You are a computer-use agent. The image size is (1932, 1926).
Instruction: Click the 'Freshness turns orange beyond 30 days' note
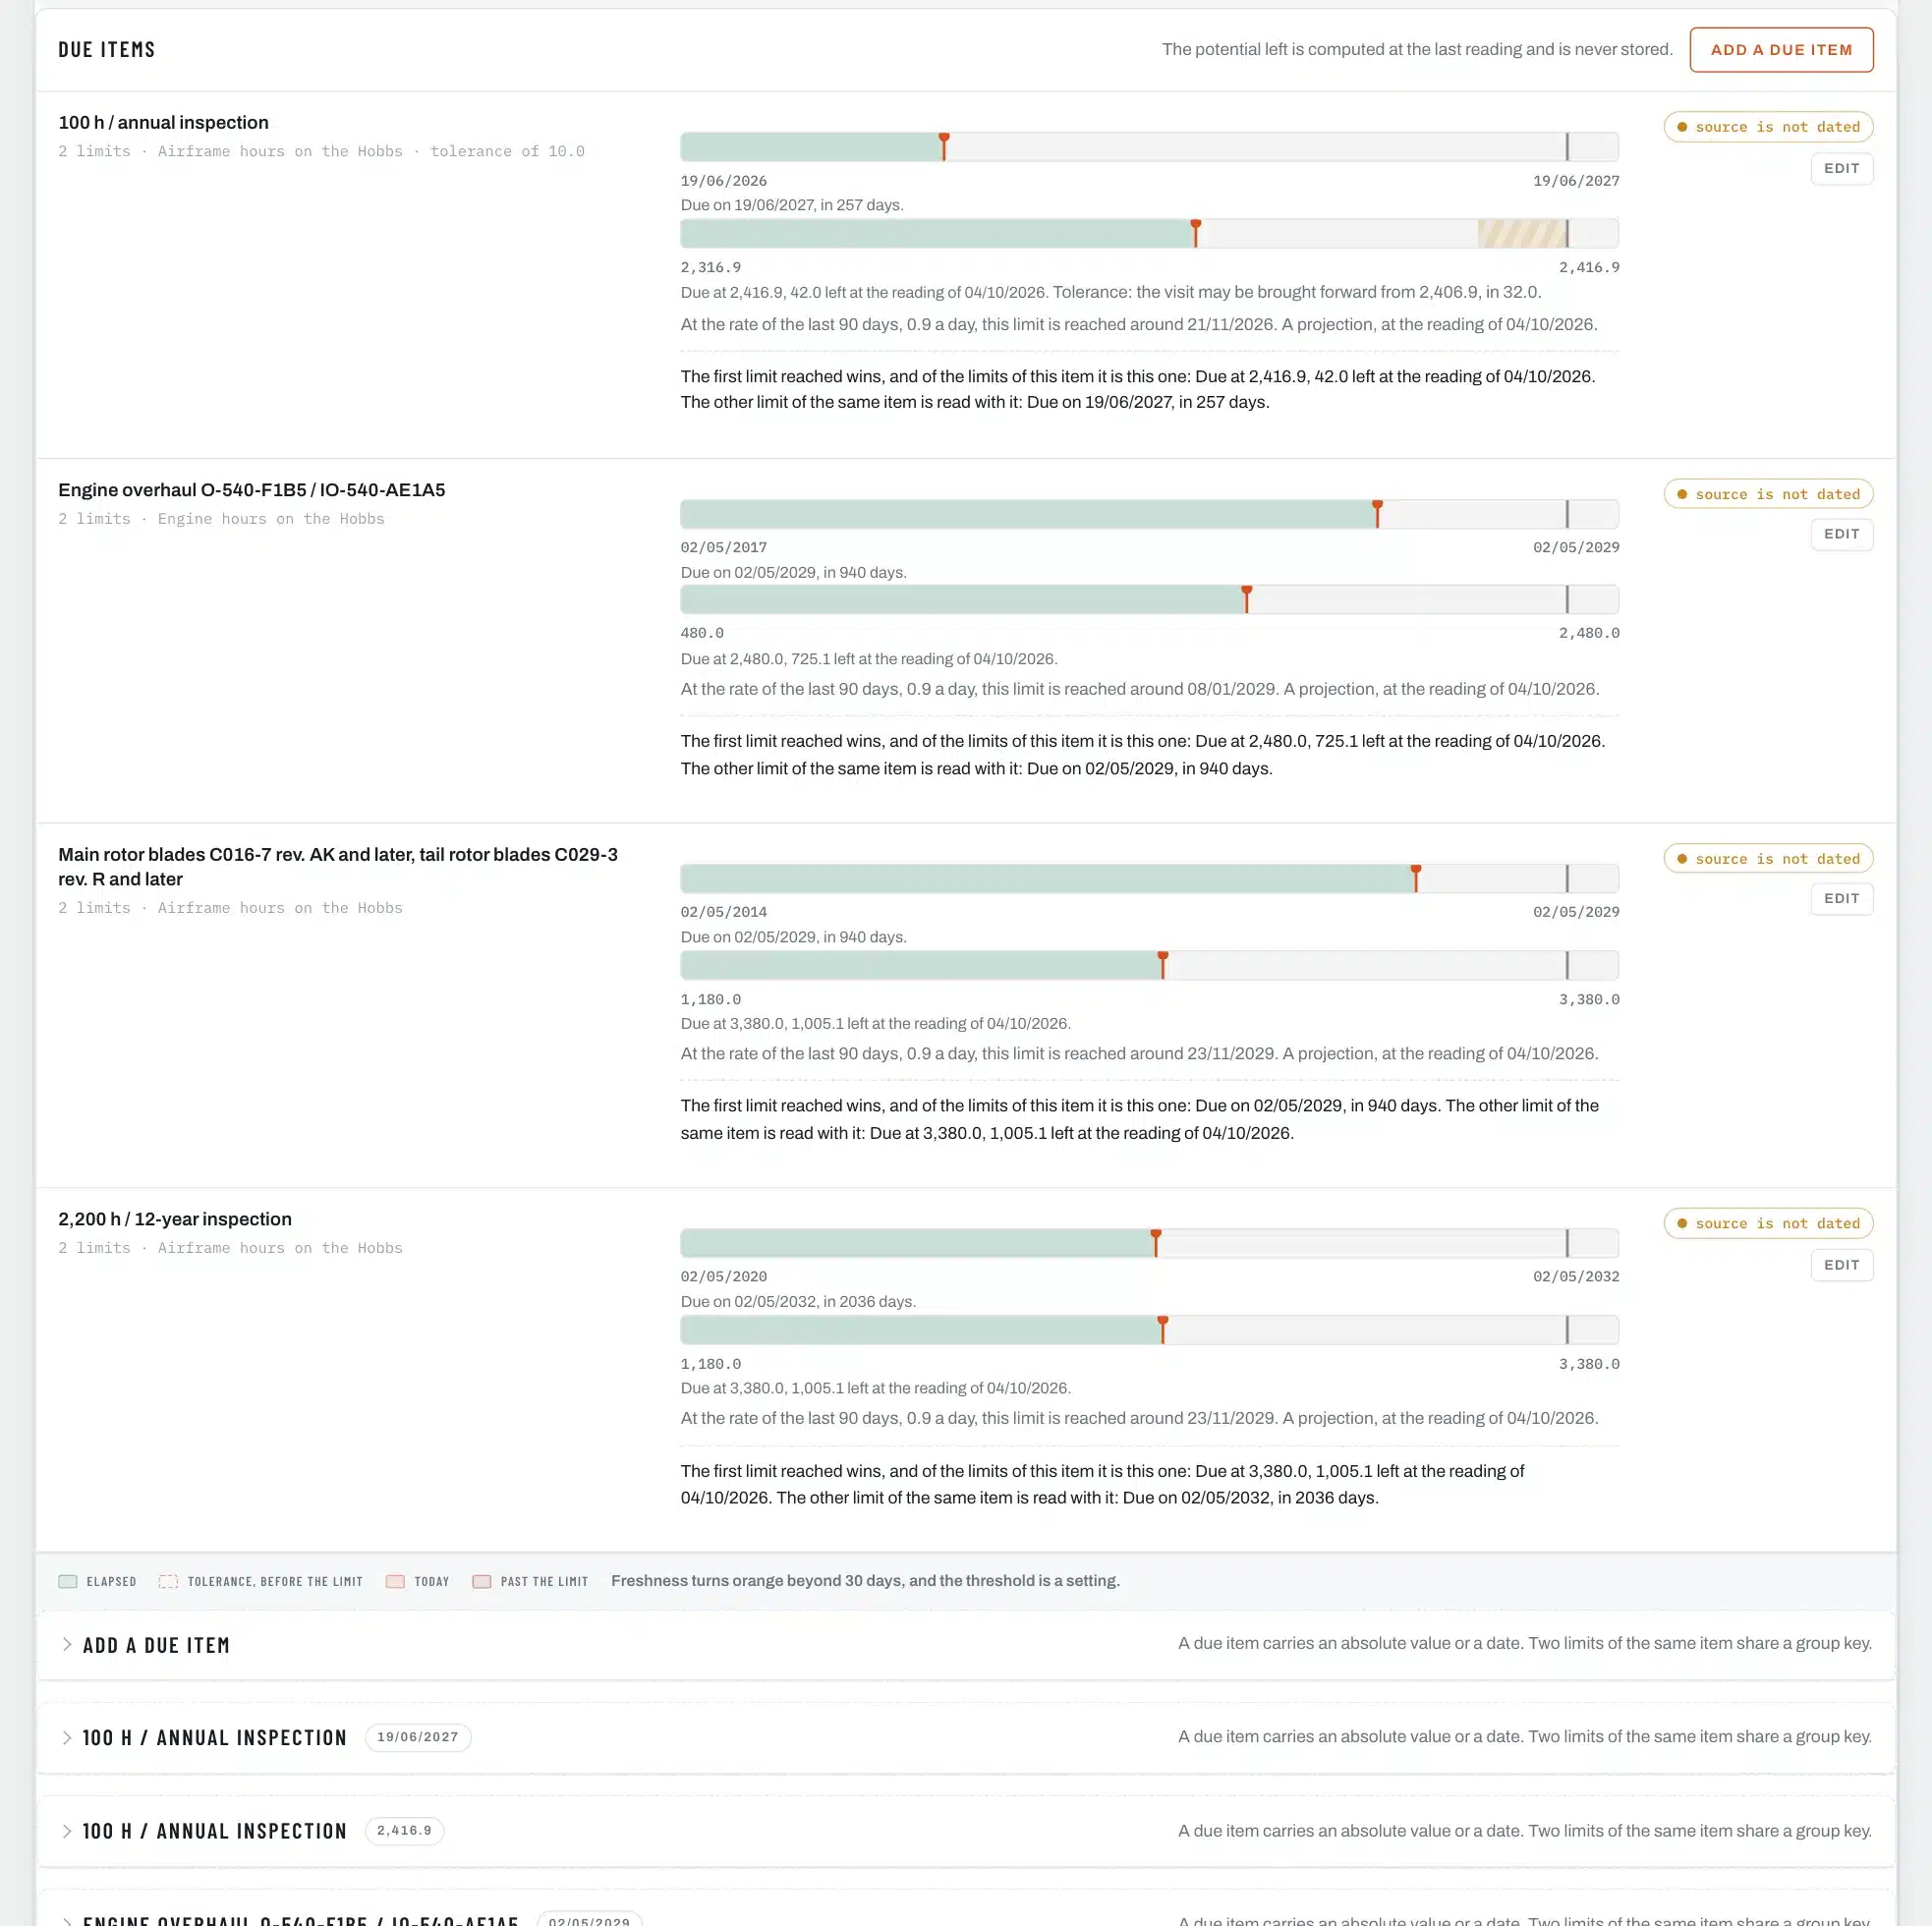pyautogui.click(x=865, y=1581)
